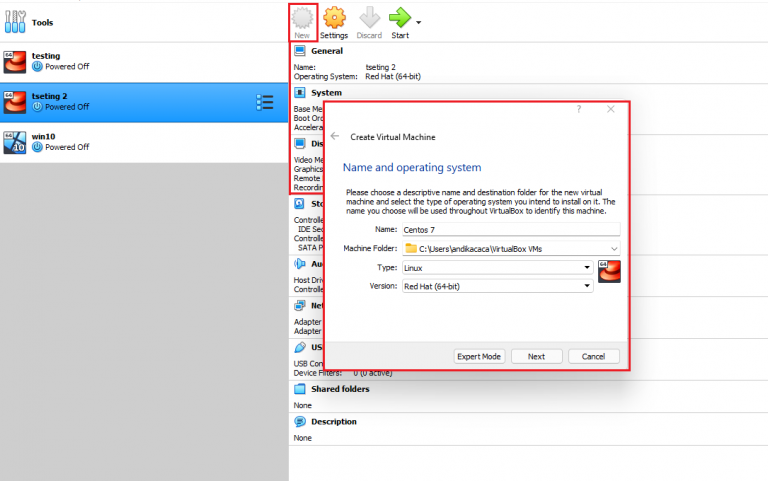This screenshot has height=481, width=768.
Task: Expand the Machine Folder dropdown
Action: 614,249
